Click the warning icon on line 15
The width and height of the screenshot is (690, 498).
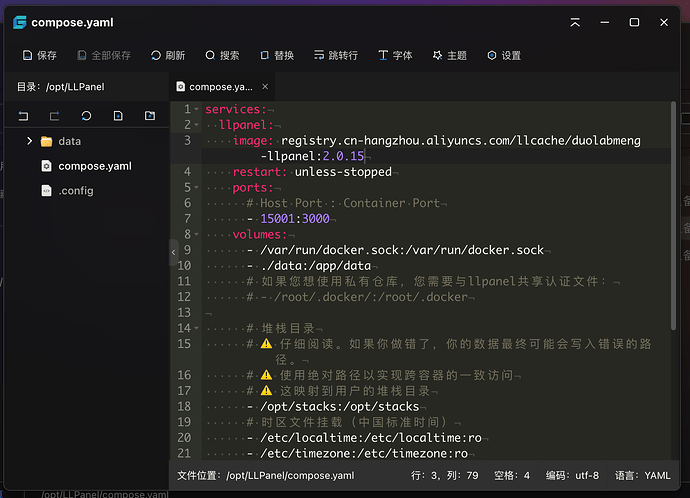pos(266,344)
